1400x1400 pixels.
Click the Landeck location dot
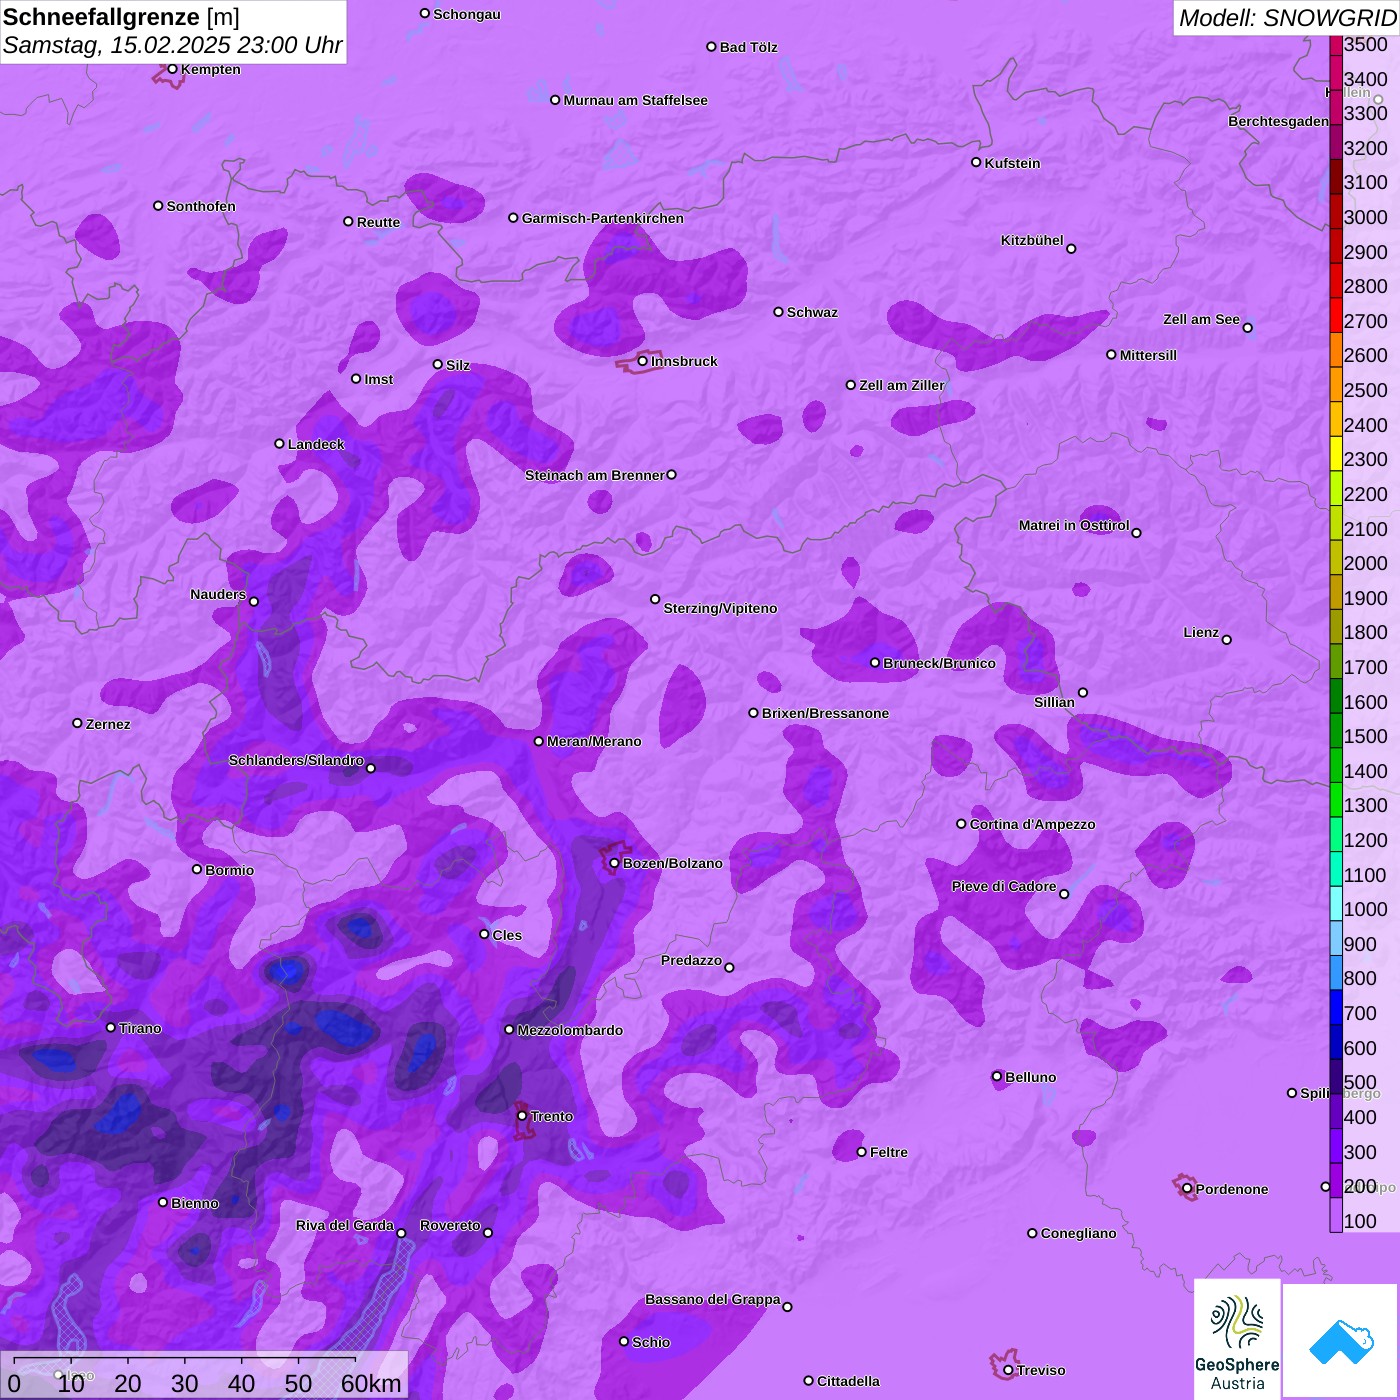[280, 444]
